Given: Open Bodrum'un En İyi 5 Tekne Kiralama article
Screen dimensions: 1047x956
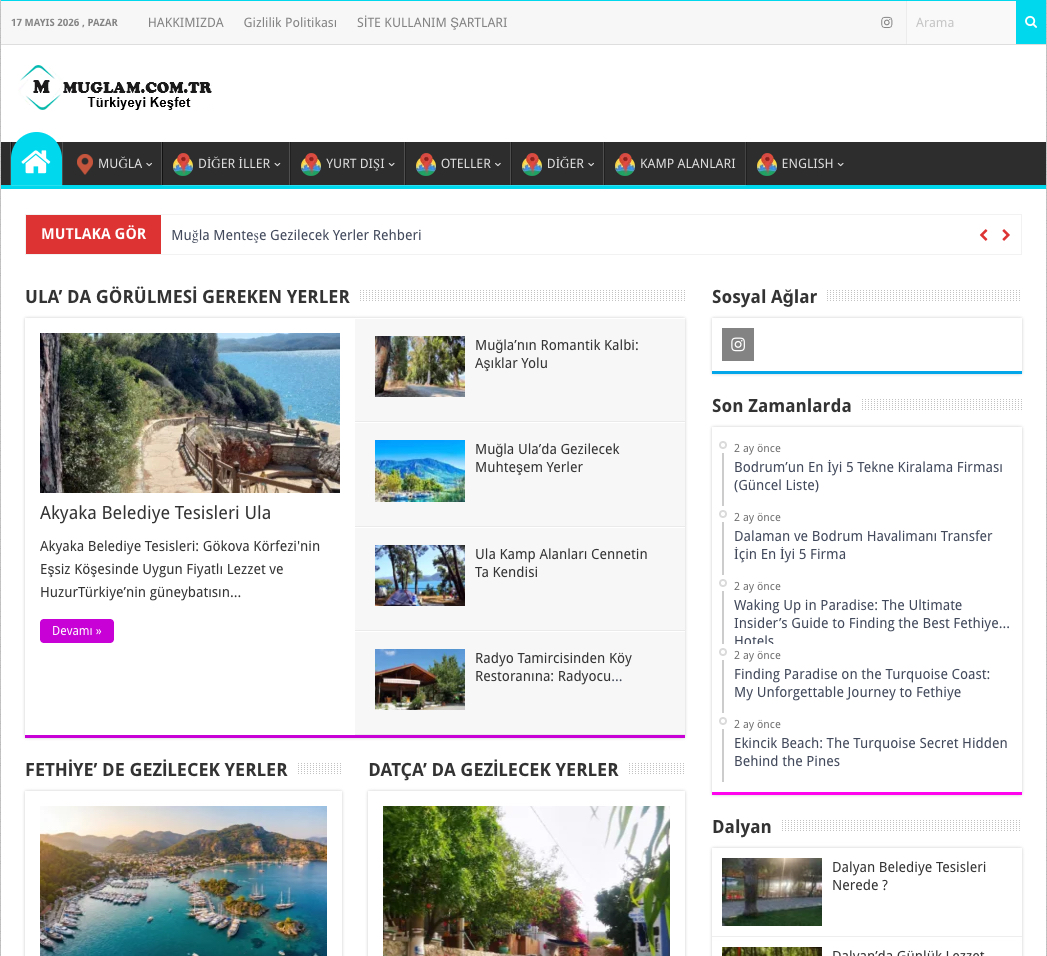Looking at the screenshot, I should click(868, 476).
